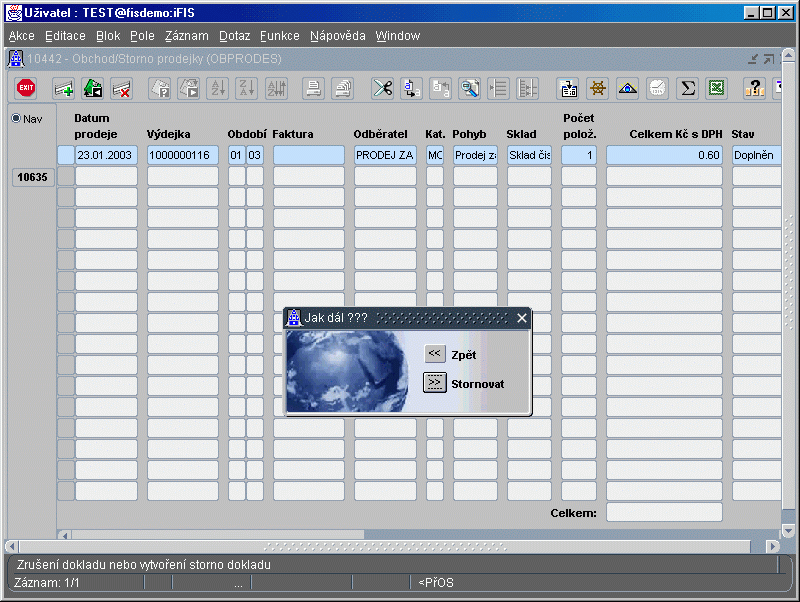The image size is (800, 602).
Task: Click the help question mark icon
Action: (x=755, y=88)
